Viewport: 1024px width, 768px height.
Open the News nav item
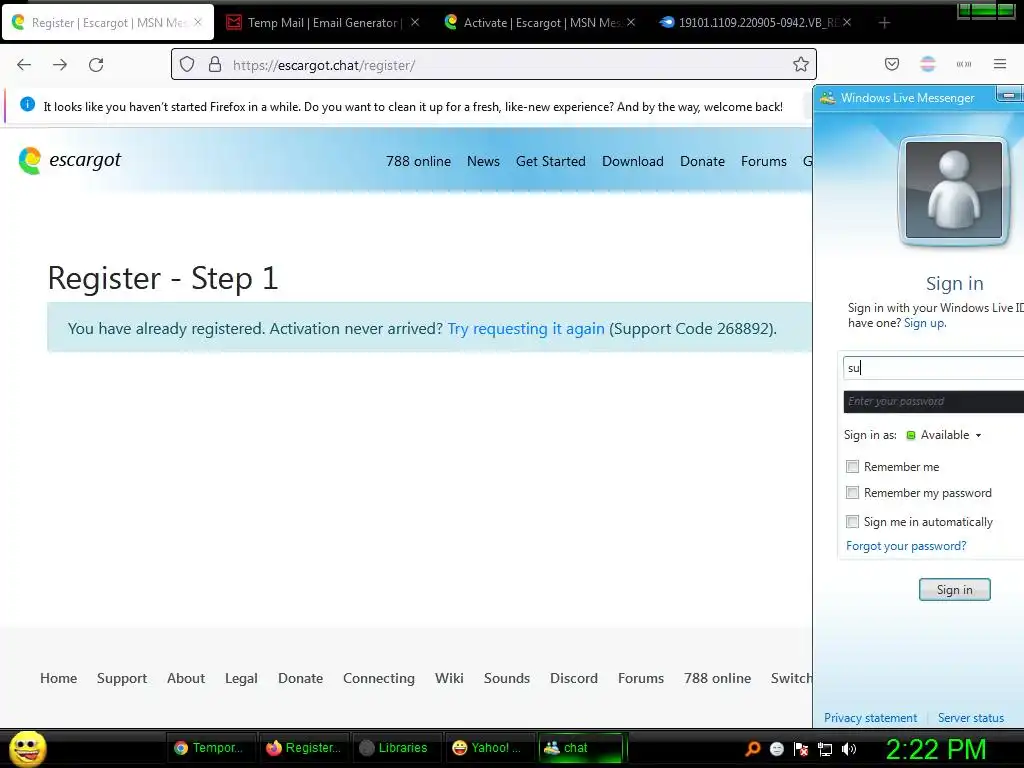point(483,161)
